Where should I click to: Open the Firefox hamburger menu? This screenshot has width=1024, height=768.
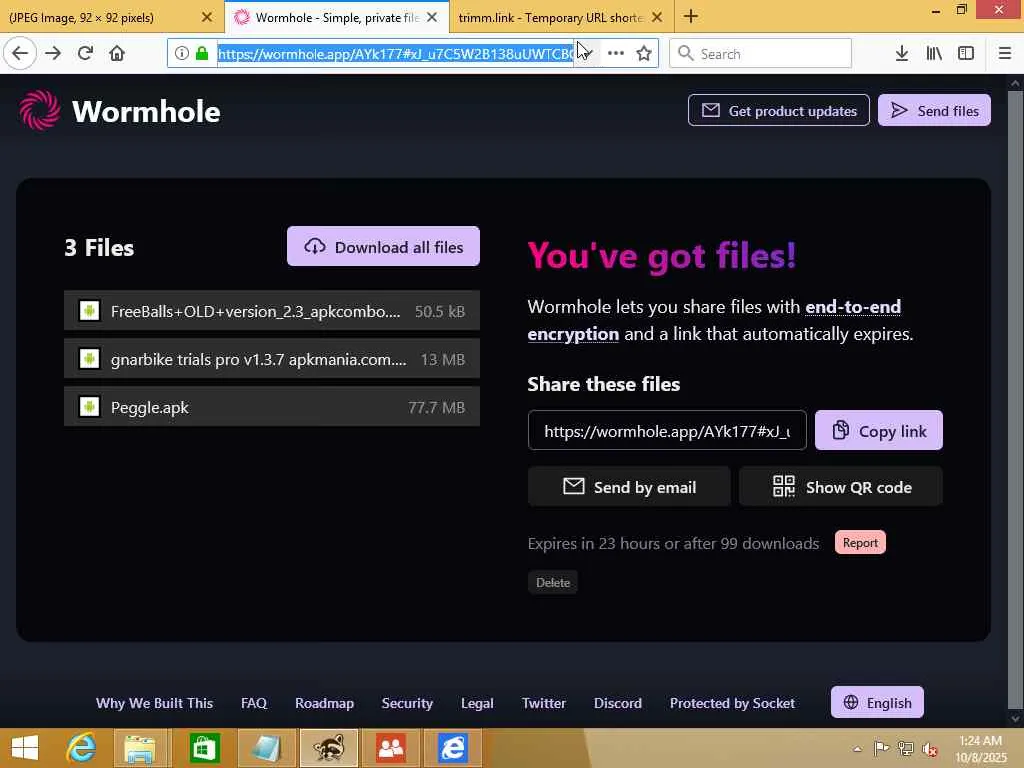pos(1005,53)
